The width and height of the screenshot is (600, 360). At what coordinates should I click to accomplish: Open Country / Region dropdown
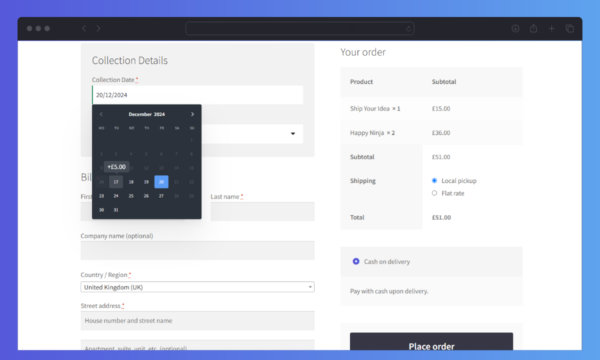click(197, 287)
